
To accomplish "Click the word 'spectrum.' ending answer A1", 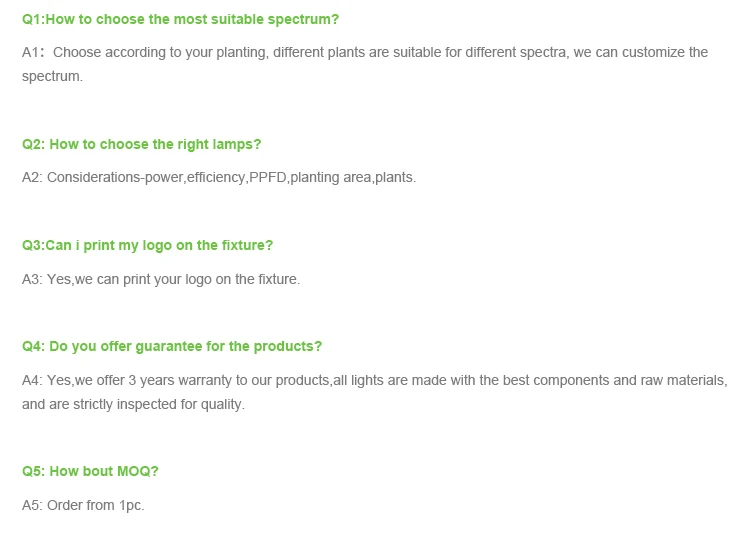I will (52, 77).
